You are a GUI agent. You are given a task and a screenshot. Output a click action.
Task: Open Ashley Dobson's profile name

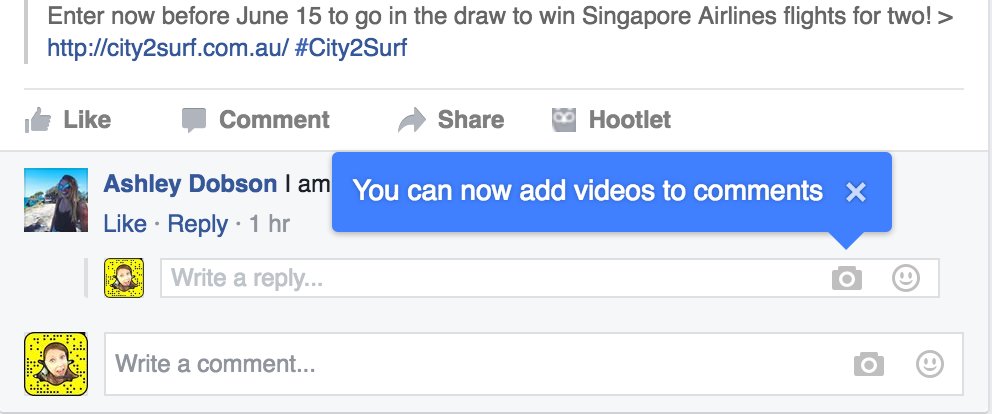pyautogui.click(x=190, y=184)
